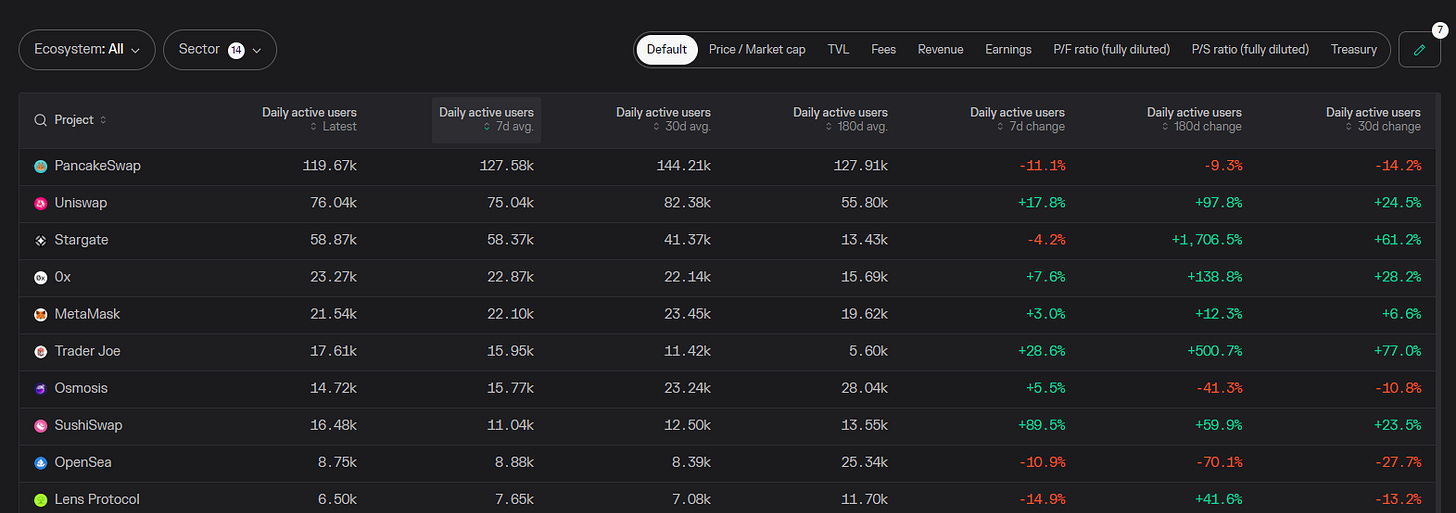Open the Trader Joe project link
Screen dimensions: 1456x513
click(88, 351)
